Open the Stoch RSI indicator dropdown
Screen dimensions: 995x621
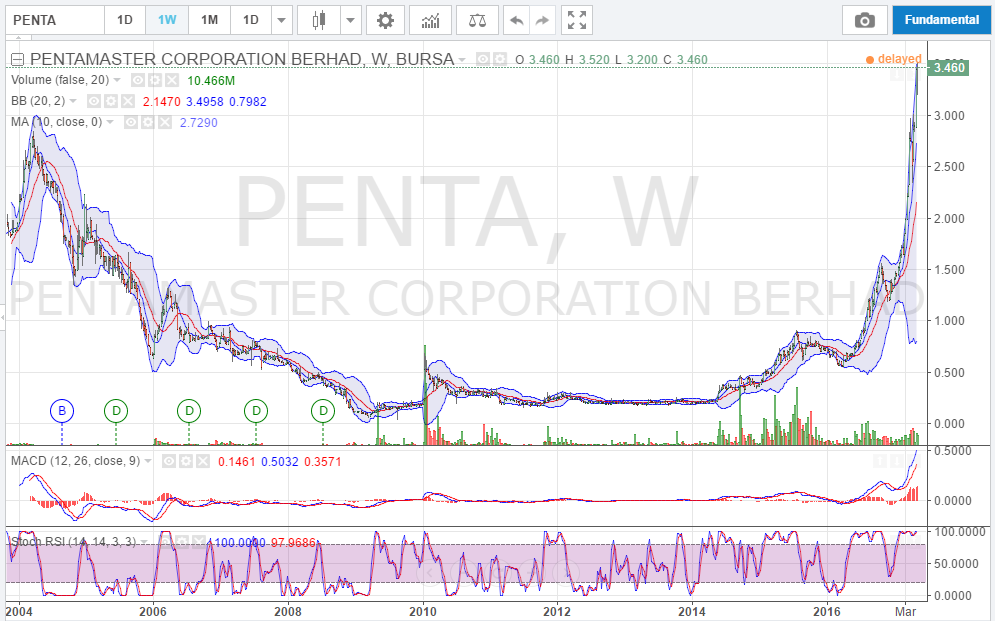click(144, 542)
